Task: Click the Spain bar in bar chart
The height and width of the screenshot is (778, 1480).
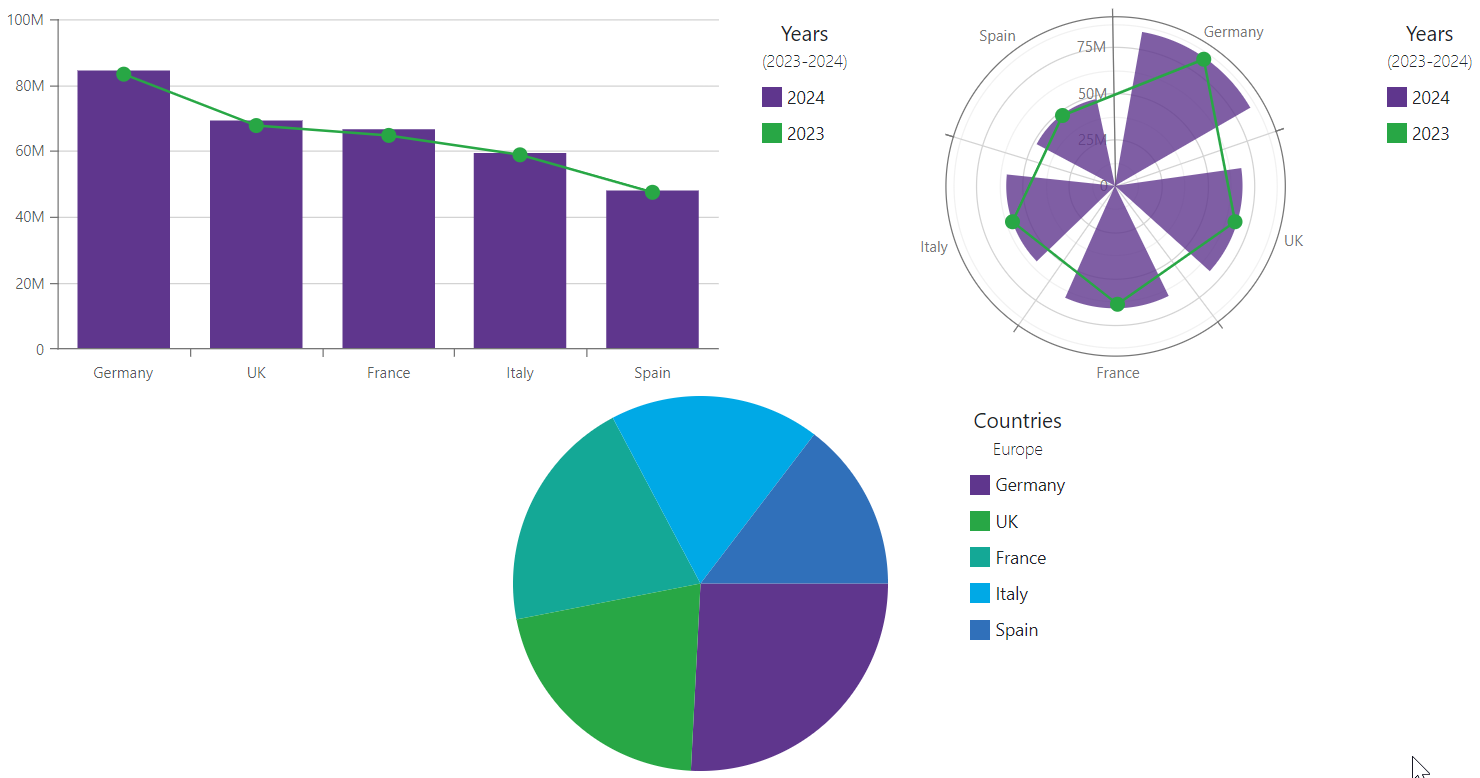Action: click(x=652, y=270)
